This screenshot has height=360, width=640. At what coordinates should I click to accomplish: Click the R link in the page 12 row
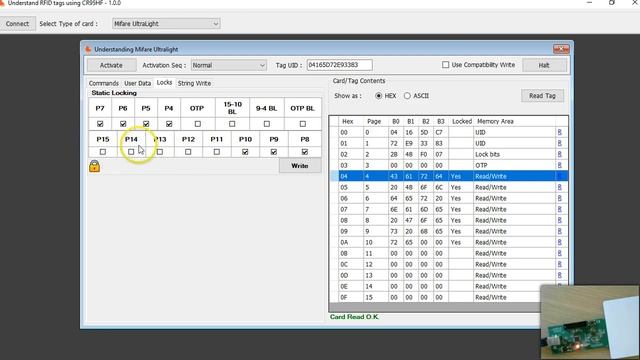[560, 264]
